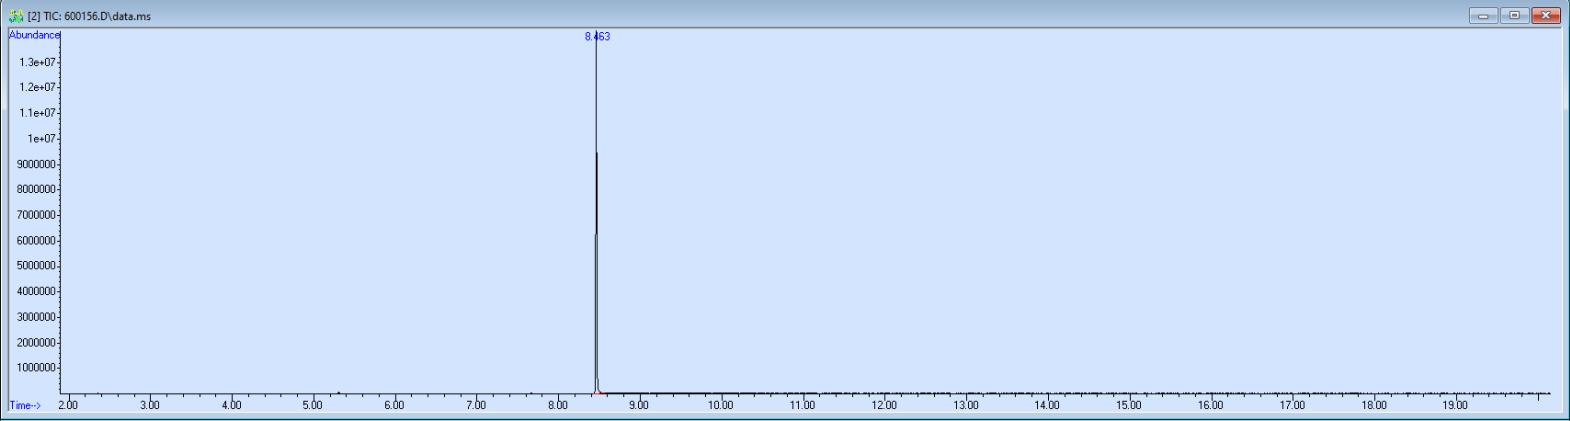
Task: Click the 3.00 time axis tick label
Action: 150,405
